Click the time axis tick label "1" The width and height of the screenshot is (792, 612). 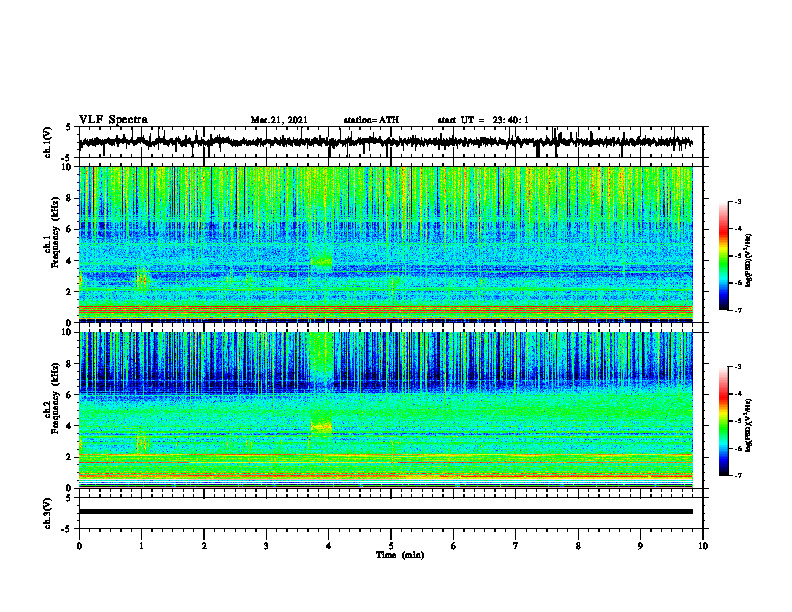pos(141,546)
